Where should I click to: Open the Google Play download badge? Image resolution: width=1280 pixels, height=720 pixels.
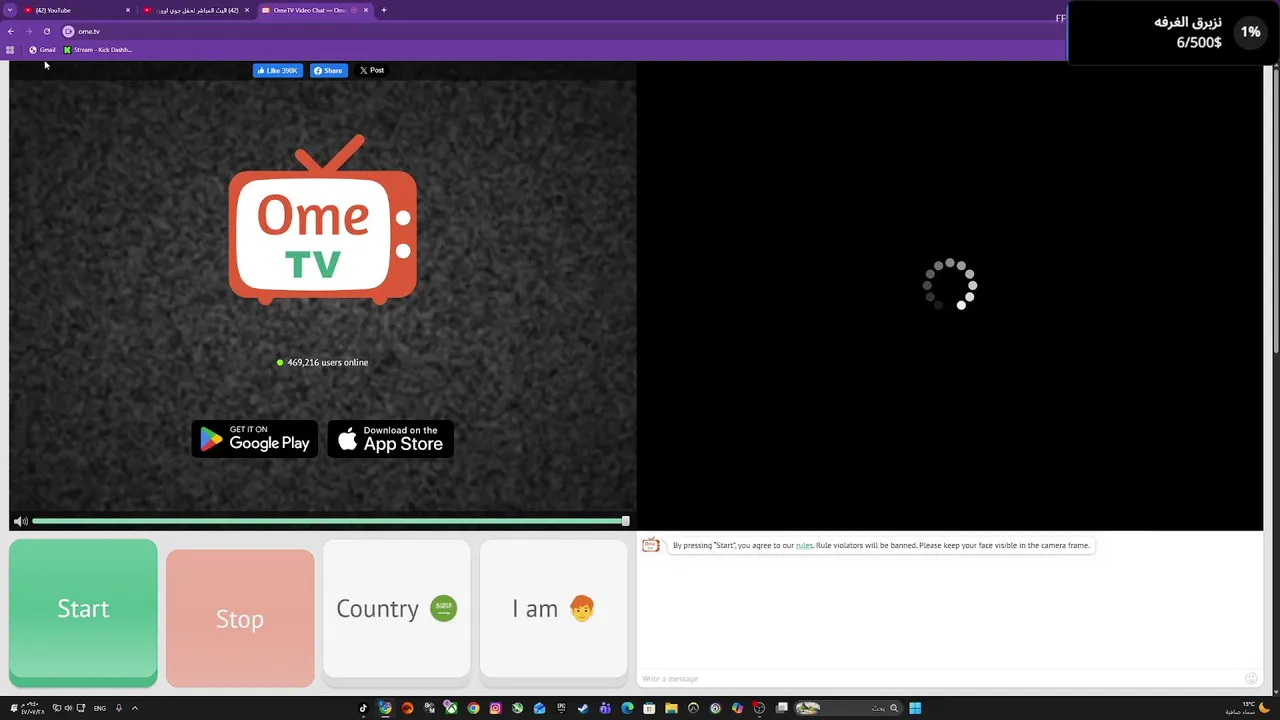[x=254, y=439]
